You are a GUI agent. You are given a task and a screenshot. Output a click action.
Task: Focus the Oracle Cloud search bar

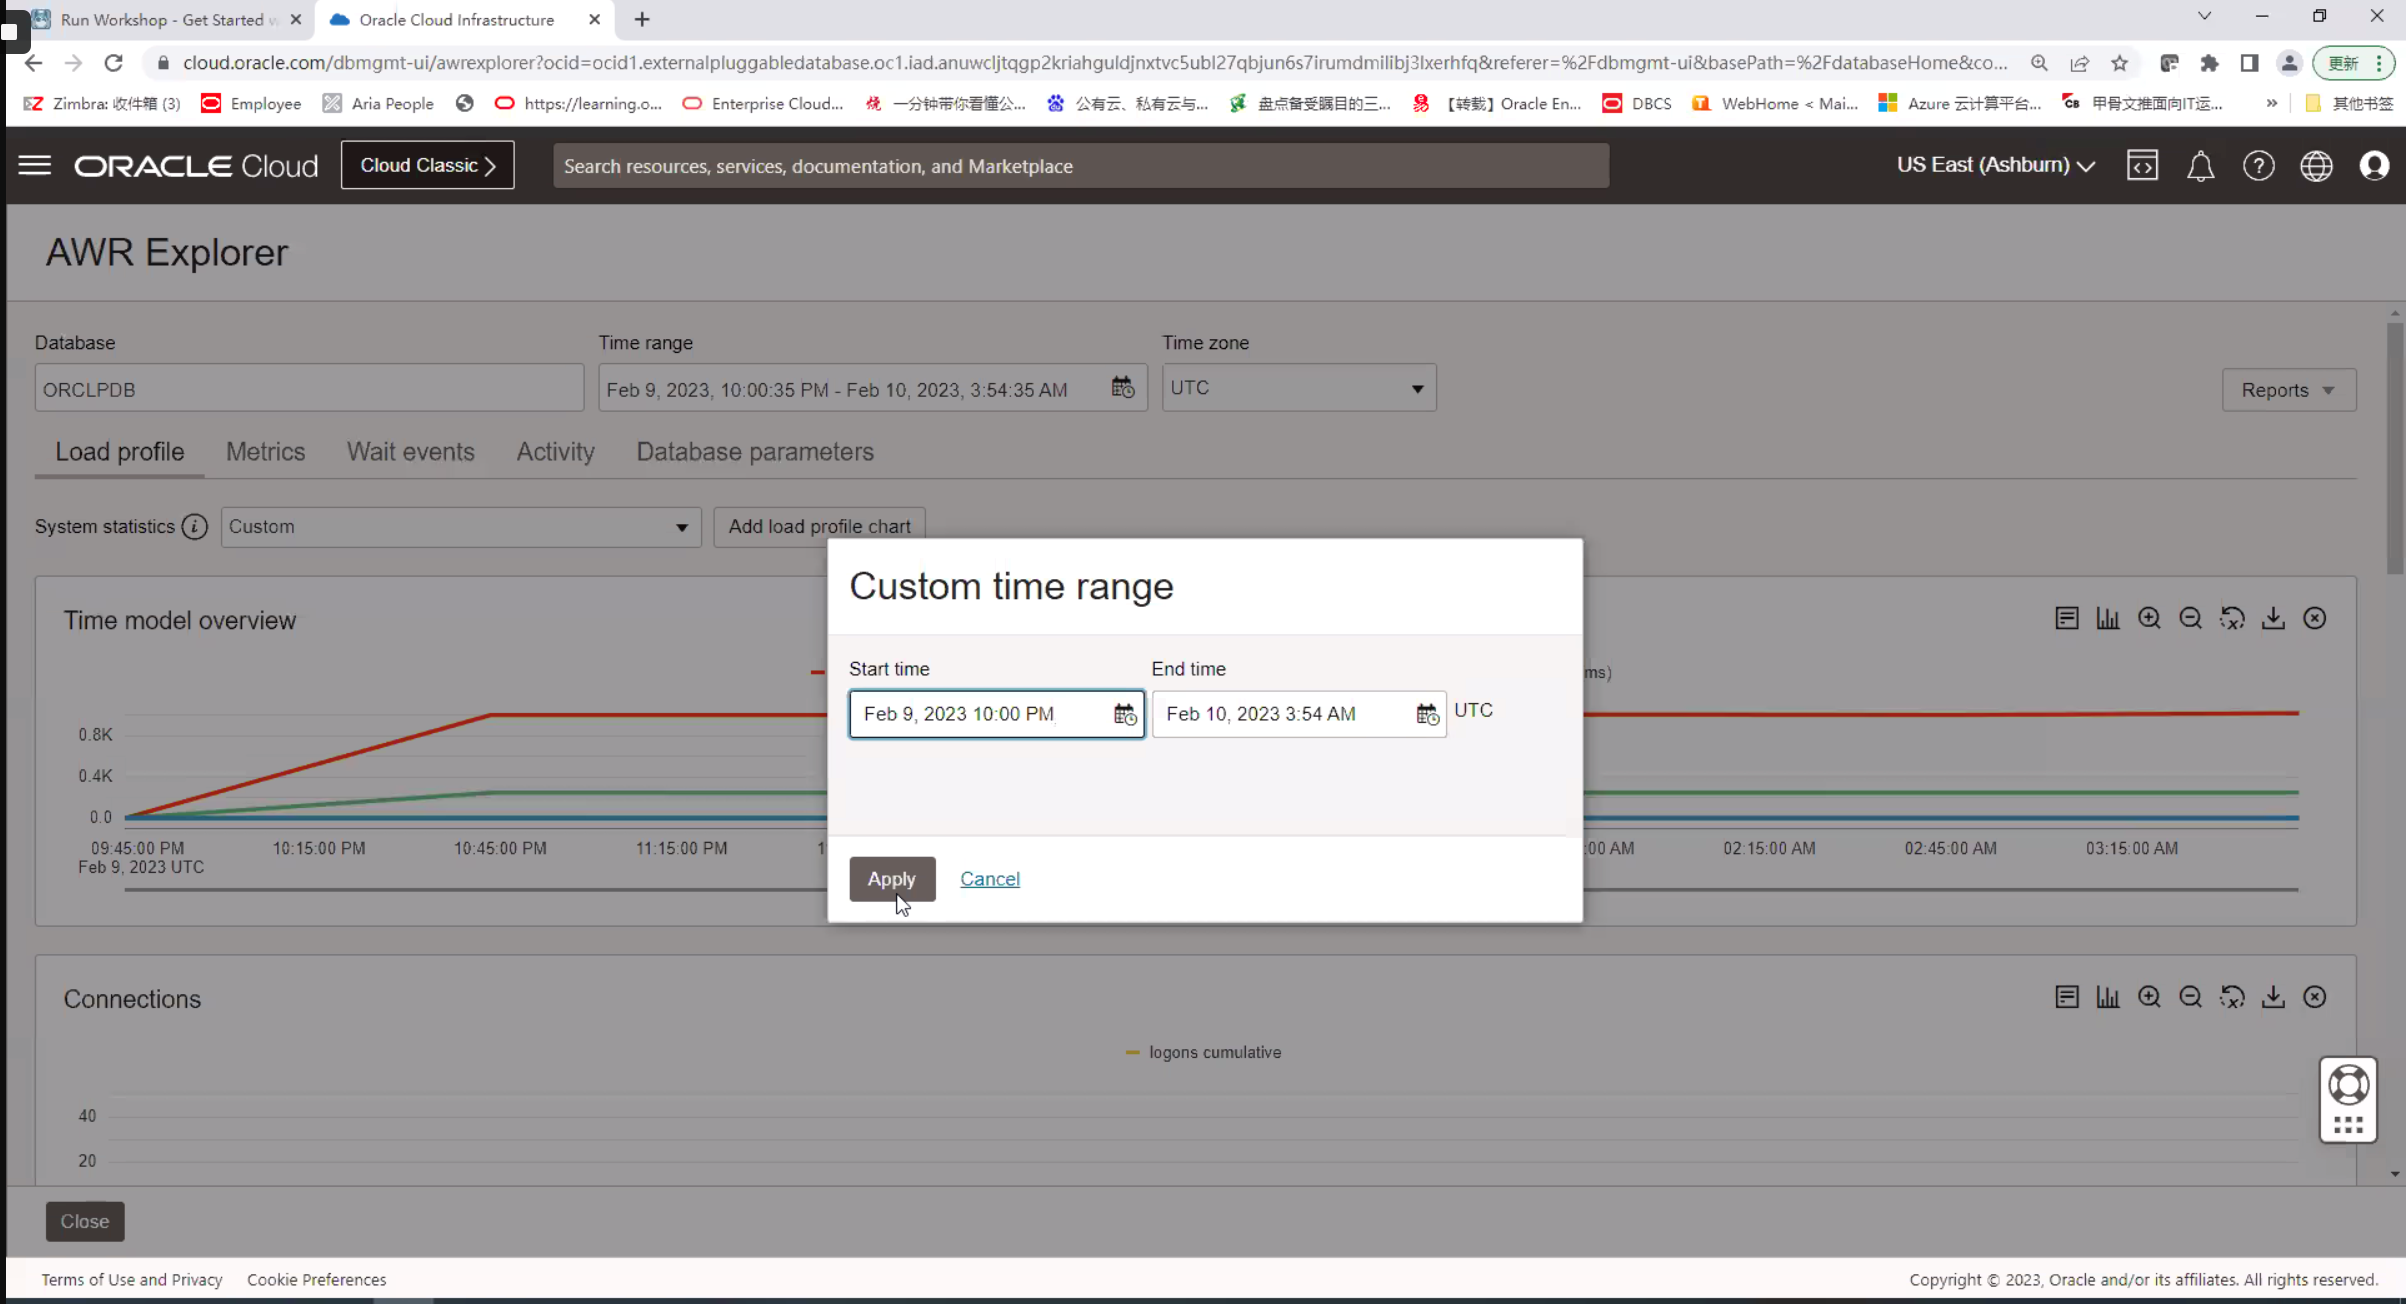coord(1080,166)
